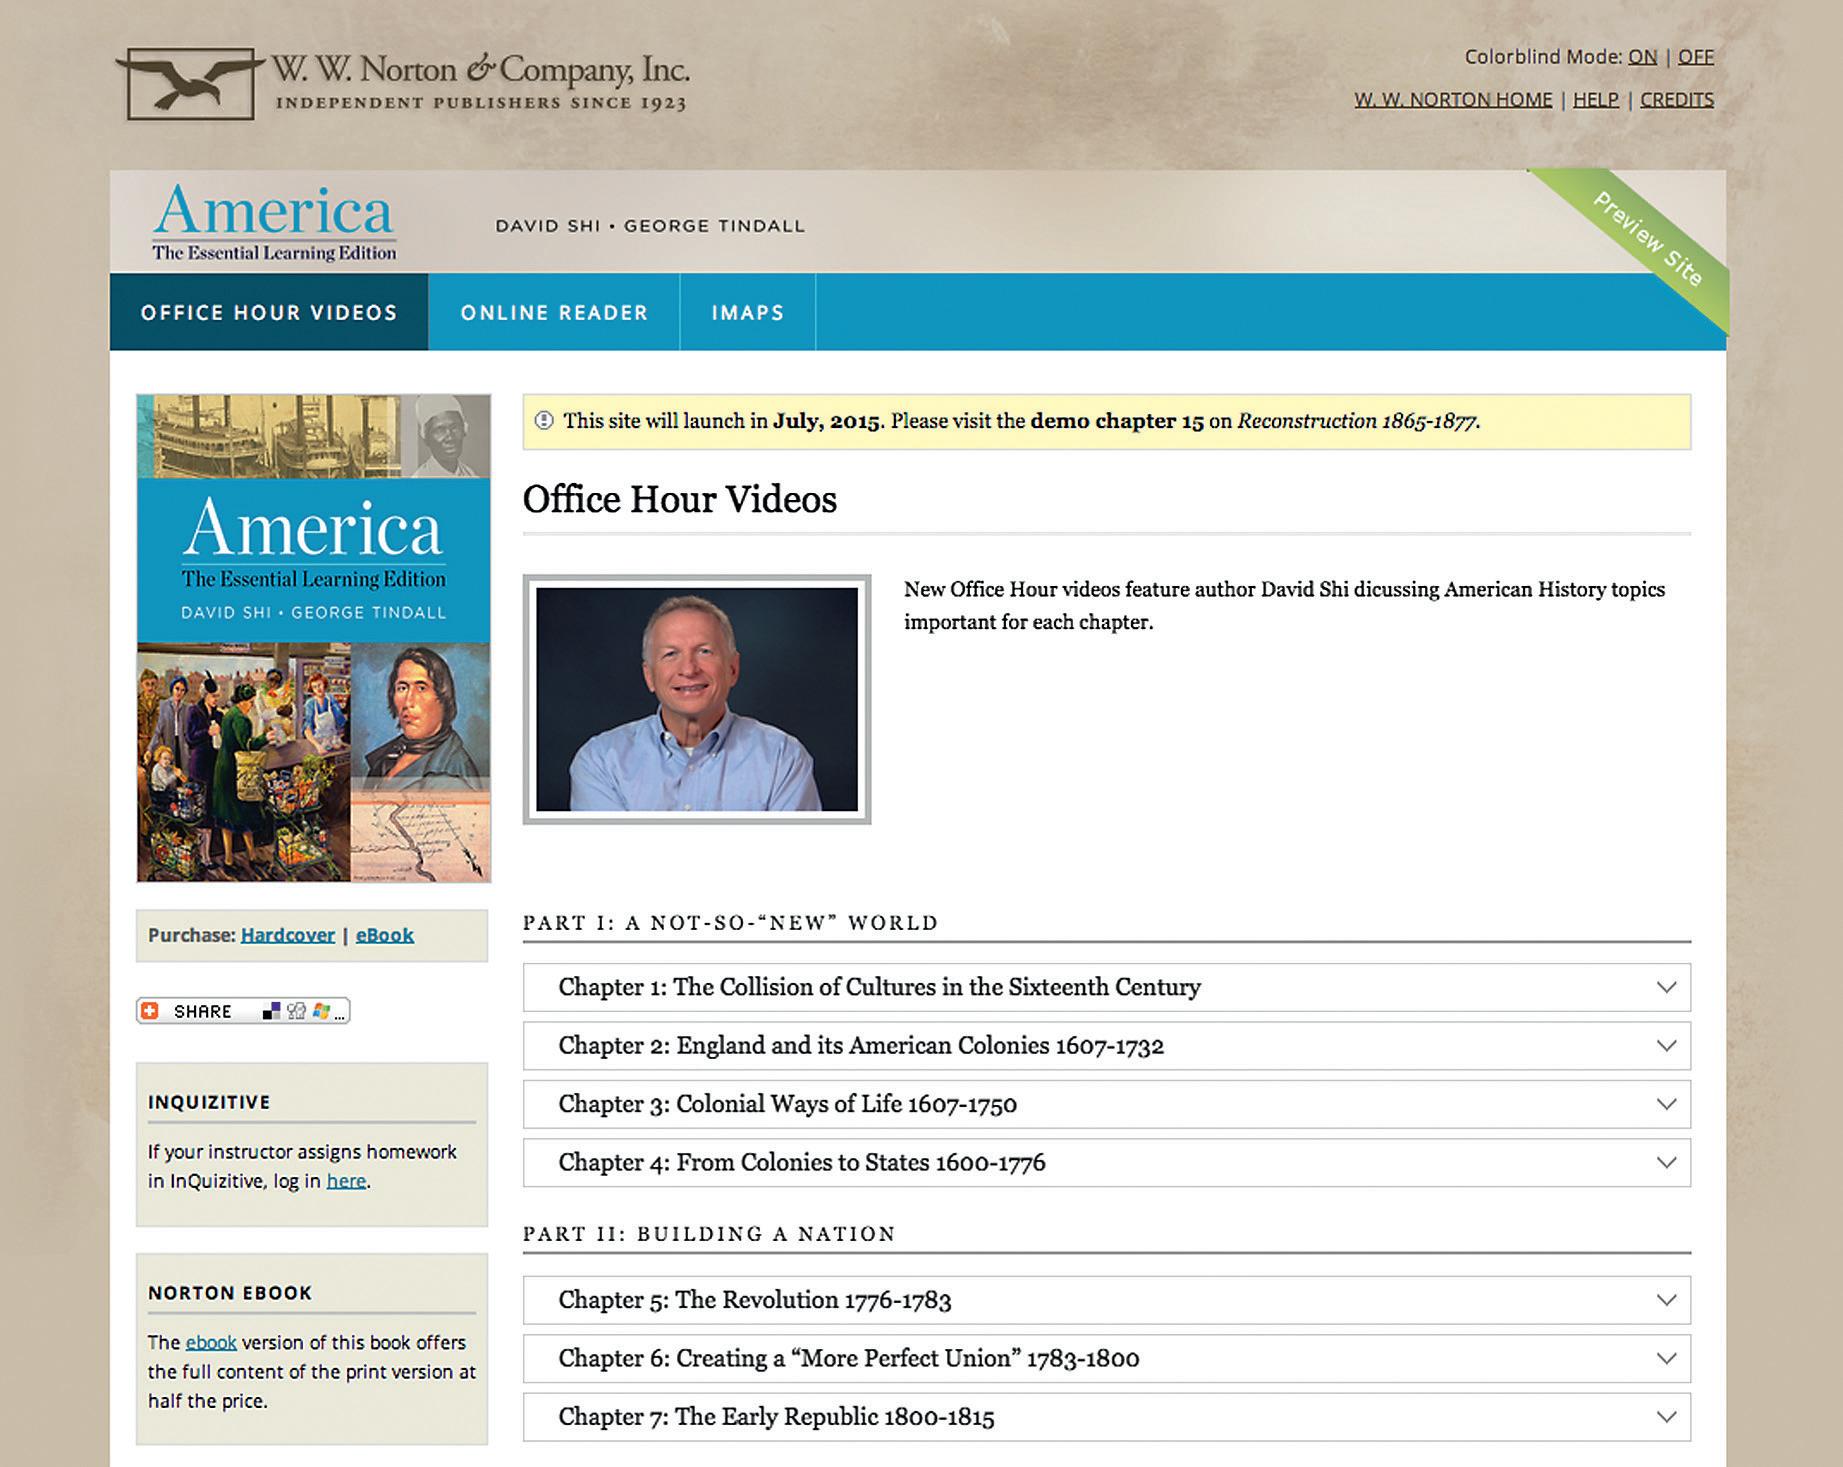Expand Chapter 1: The Collision of Cultures

[1107, 987]
